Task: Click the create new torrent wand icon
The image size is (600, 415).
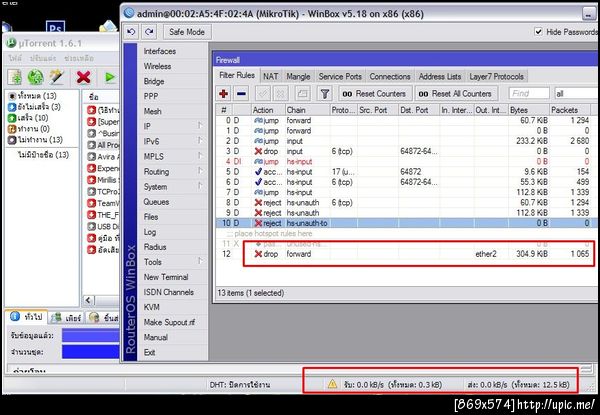Action: tap(56, 77)
